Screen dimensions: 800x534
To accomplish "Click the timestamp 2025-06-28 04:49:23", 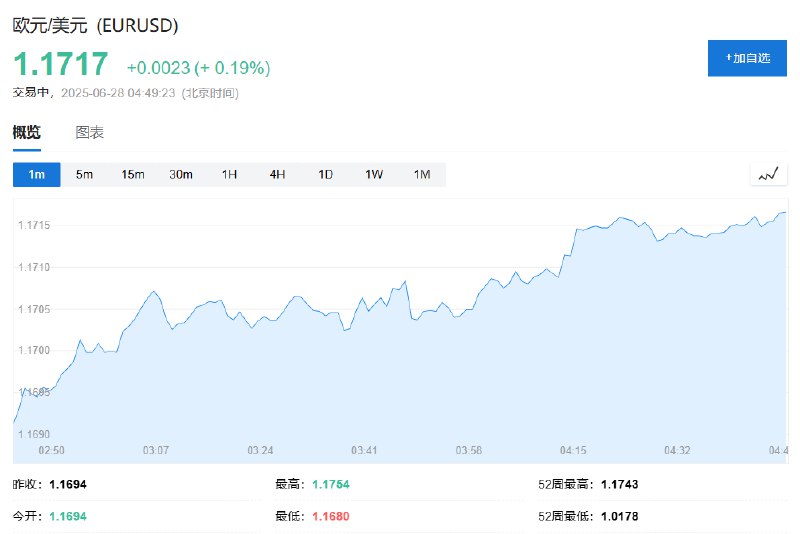I will (118, 93).
